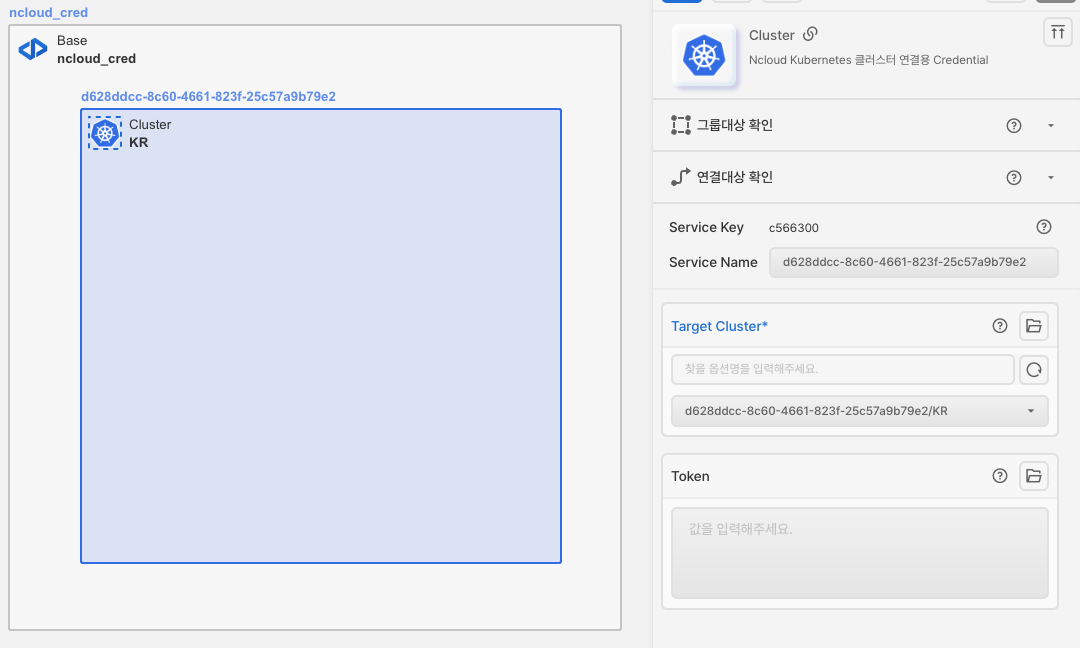Click the Base ncloud_cred code icon
This screenshot has height=648, width=1080.
point(33,50)
